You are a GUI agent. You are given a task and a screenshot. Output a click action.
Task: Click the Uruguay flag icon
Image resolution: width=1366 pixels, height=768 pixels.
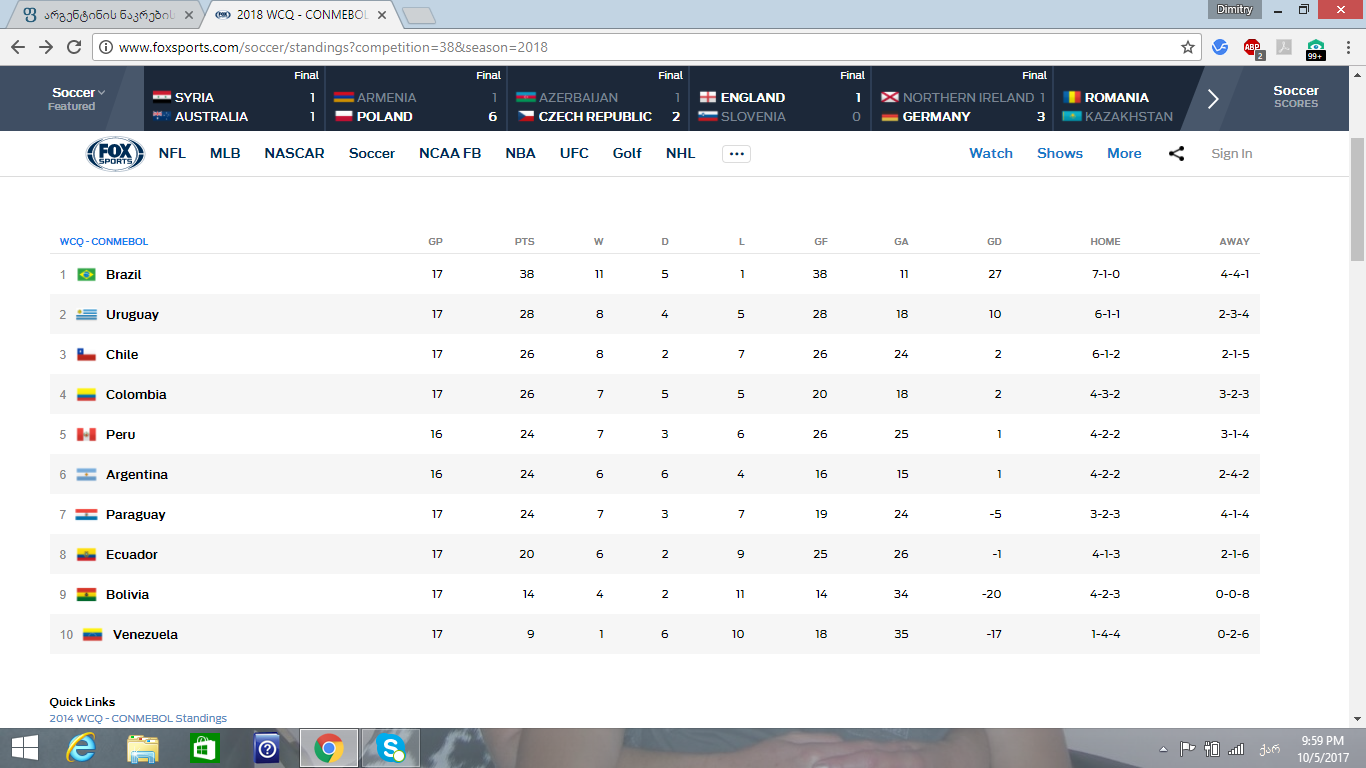click(87, 314)
